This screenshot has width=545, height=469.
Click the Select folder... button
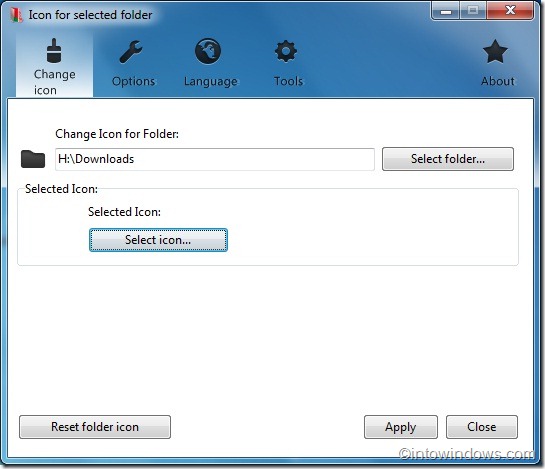click(448, 159)
